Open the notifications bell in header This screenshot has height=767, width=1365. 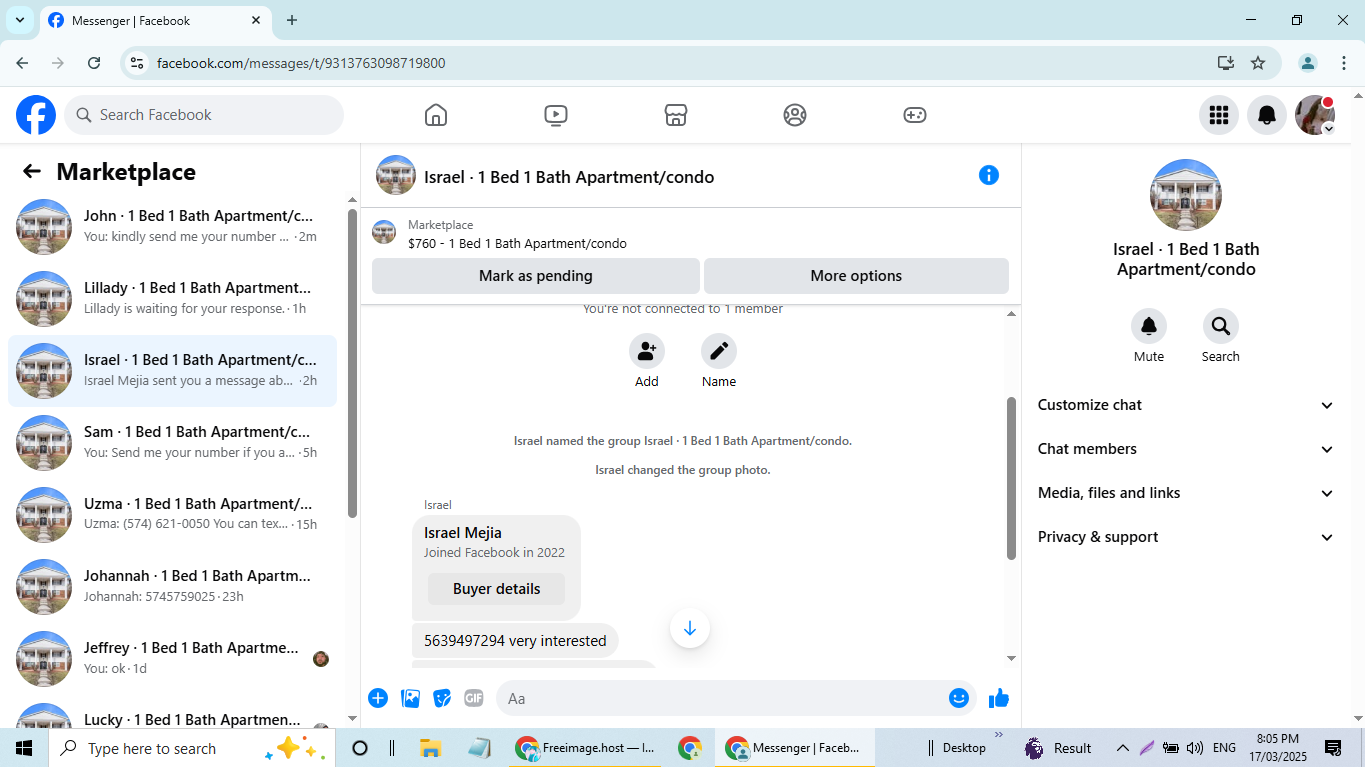tap(1267, 115)
